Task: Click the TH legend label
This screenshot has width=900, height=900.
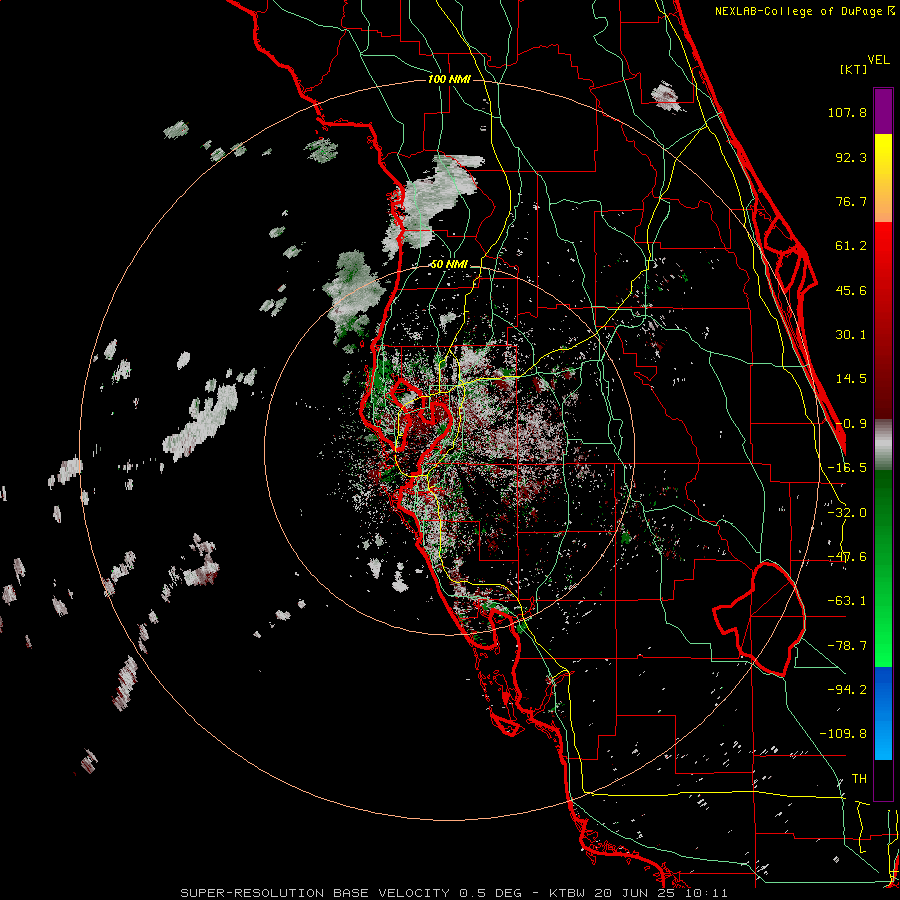Action: (x=859, y=778)
